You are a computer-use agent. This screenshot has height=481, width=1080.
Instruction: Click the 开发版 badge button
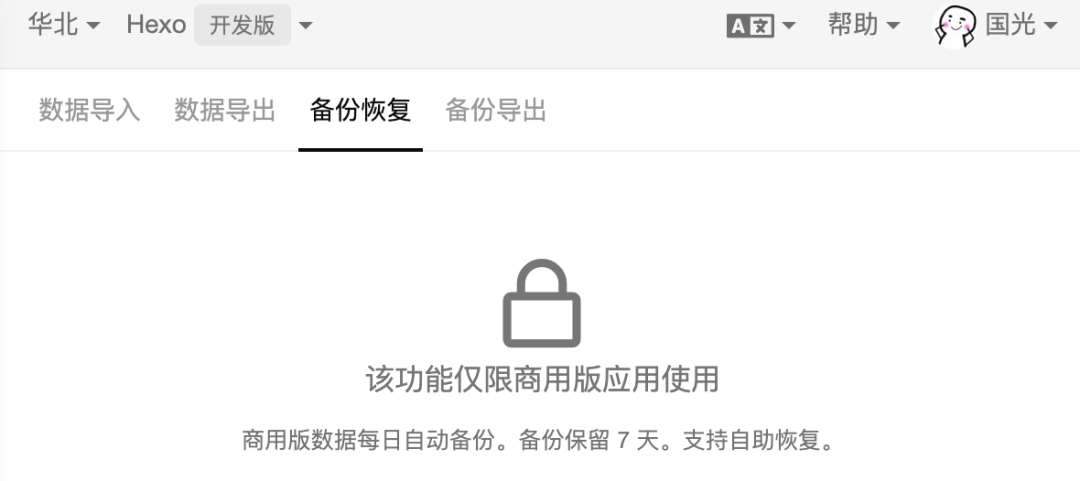[x=242, y=25]
